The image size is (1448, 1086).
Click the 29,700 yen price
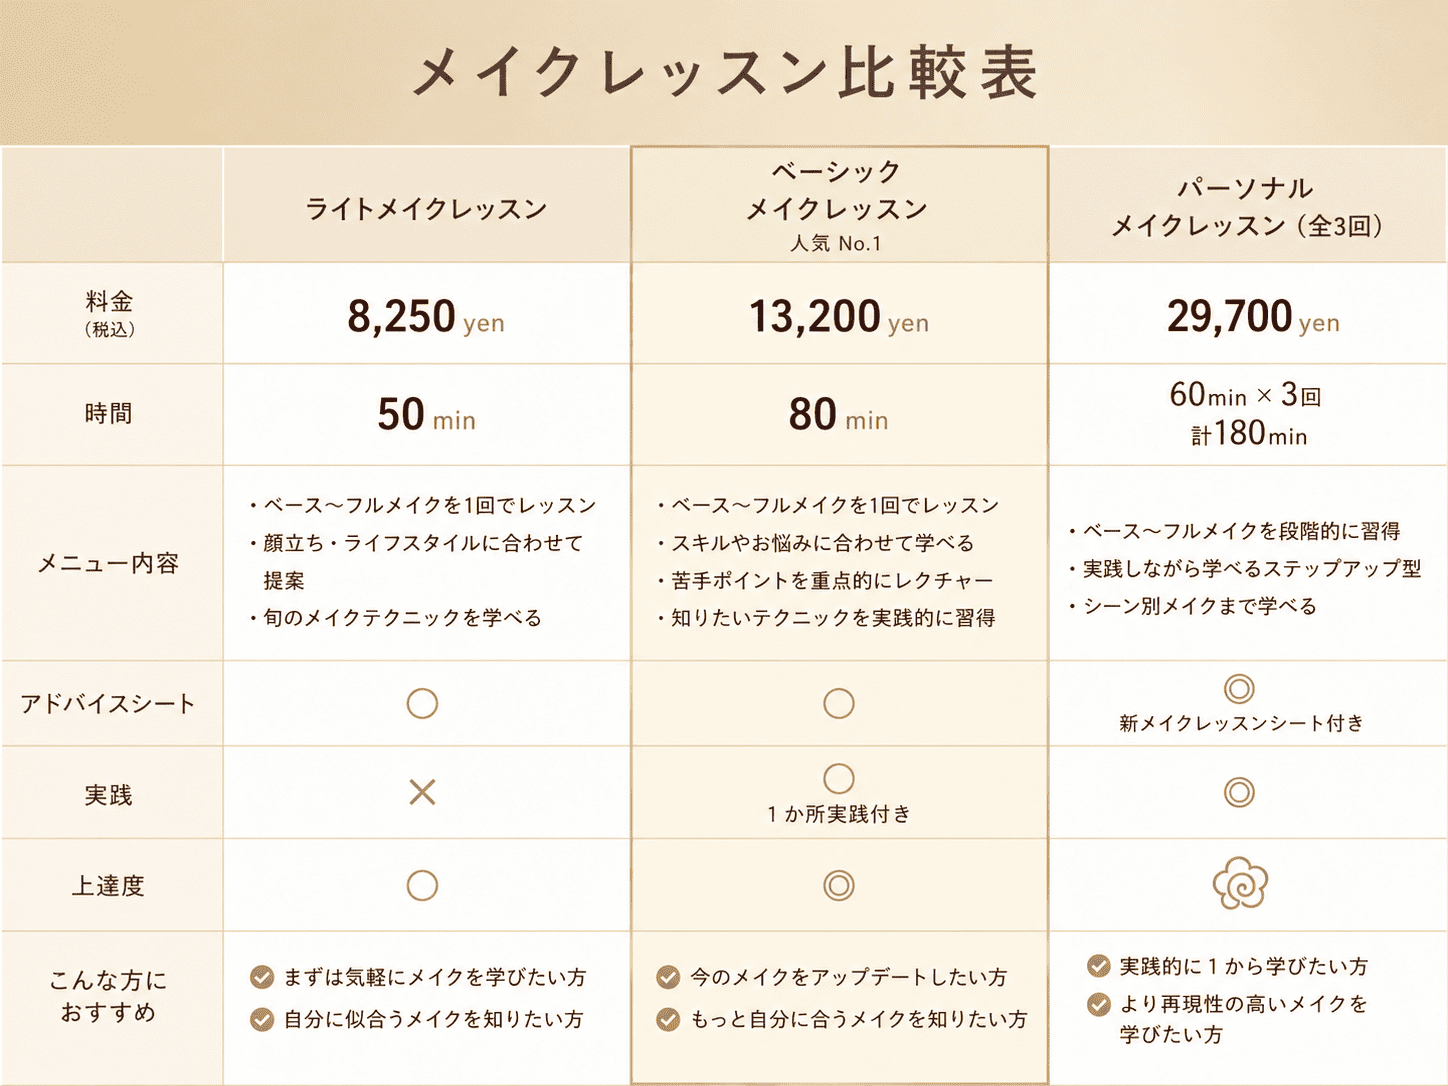click(x=1253, y=317)
